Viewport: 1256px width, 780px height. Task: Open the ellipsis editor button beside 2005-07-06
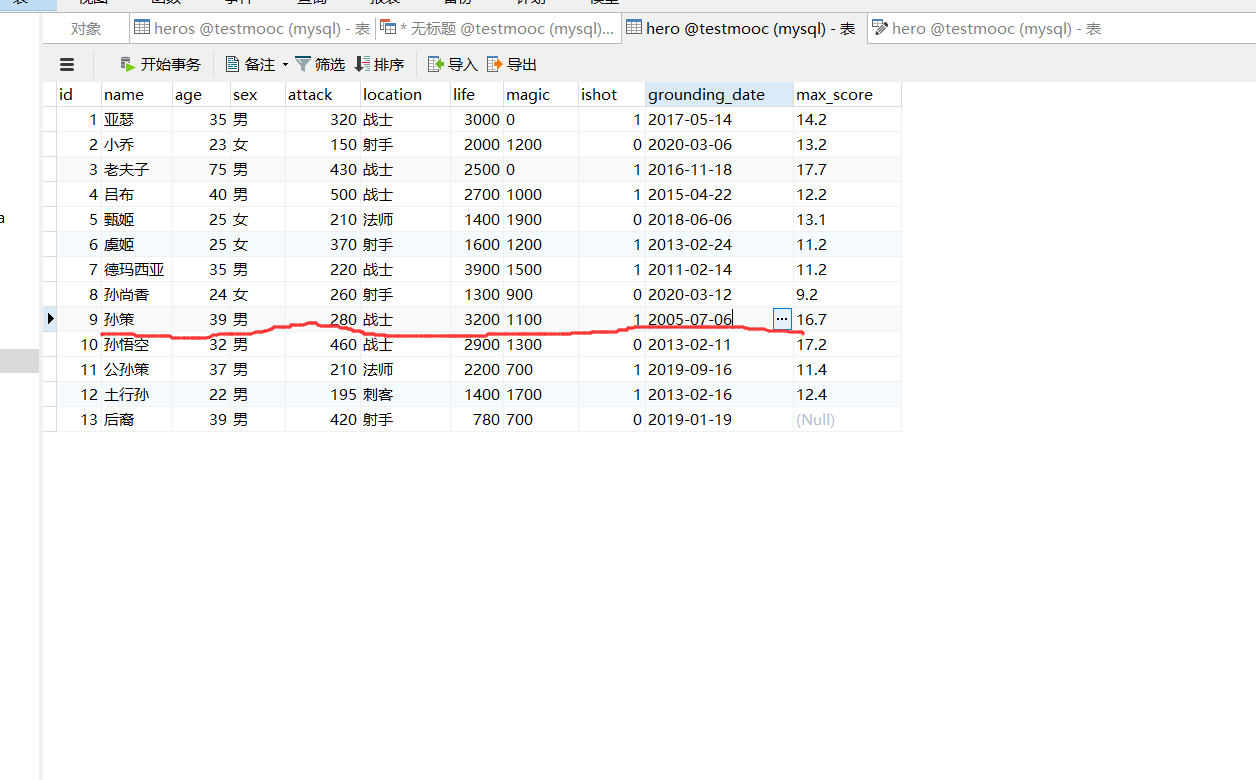coord(782,319)
